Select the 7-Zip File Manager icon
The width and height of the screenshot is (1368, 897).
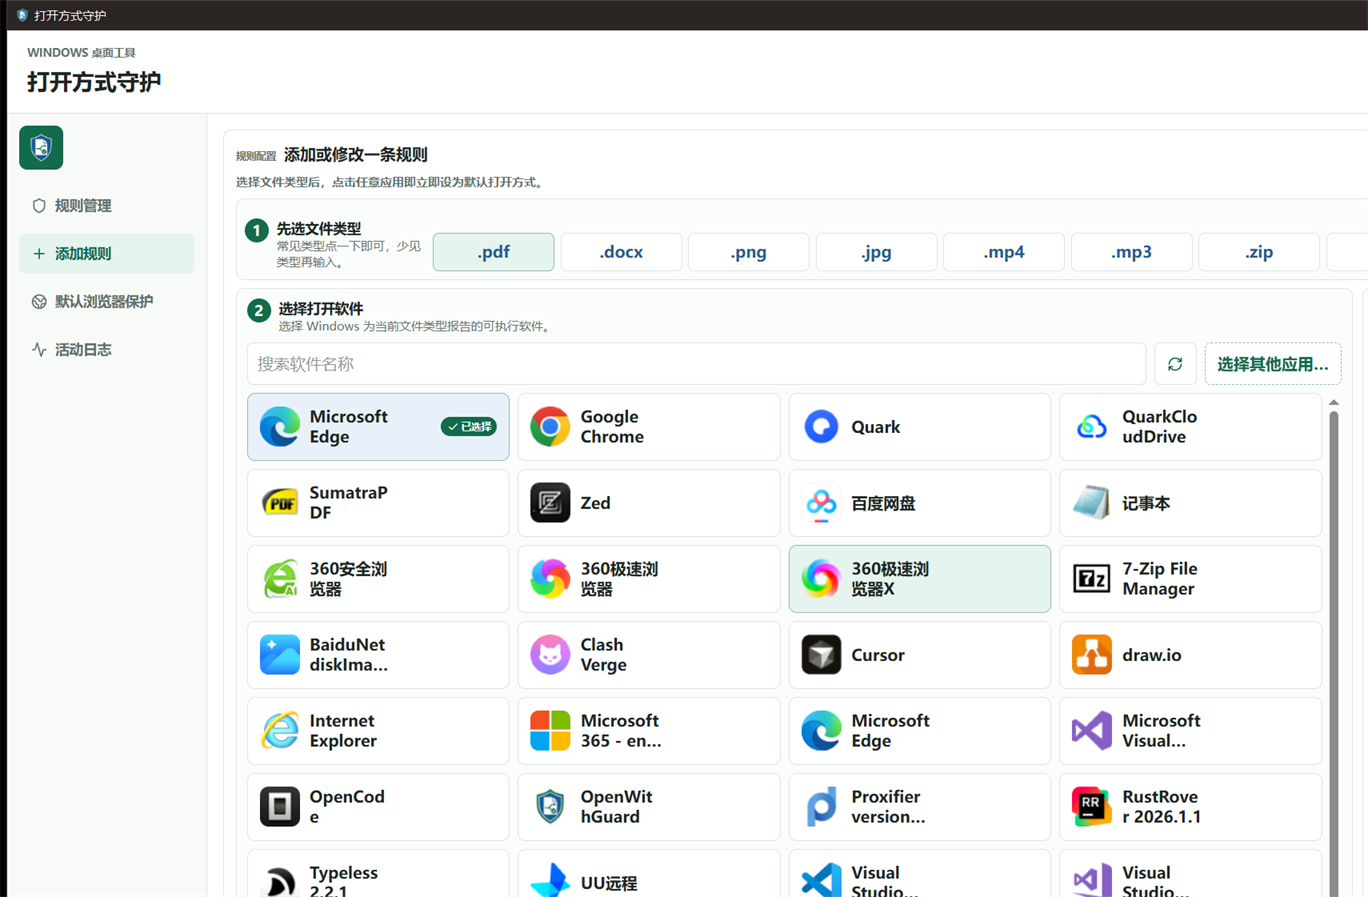pos(1091,579)
